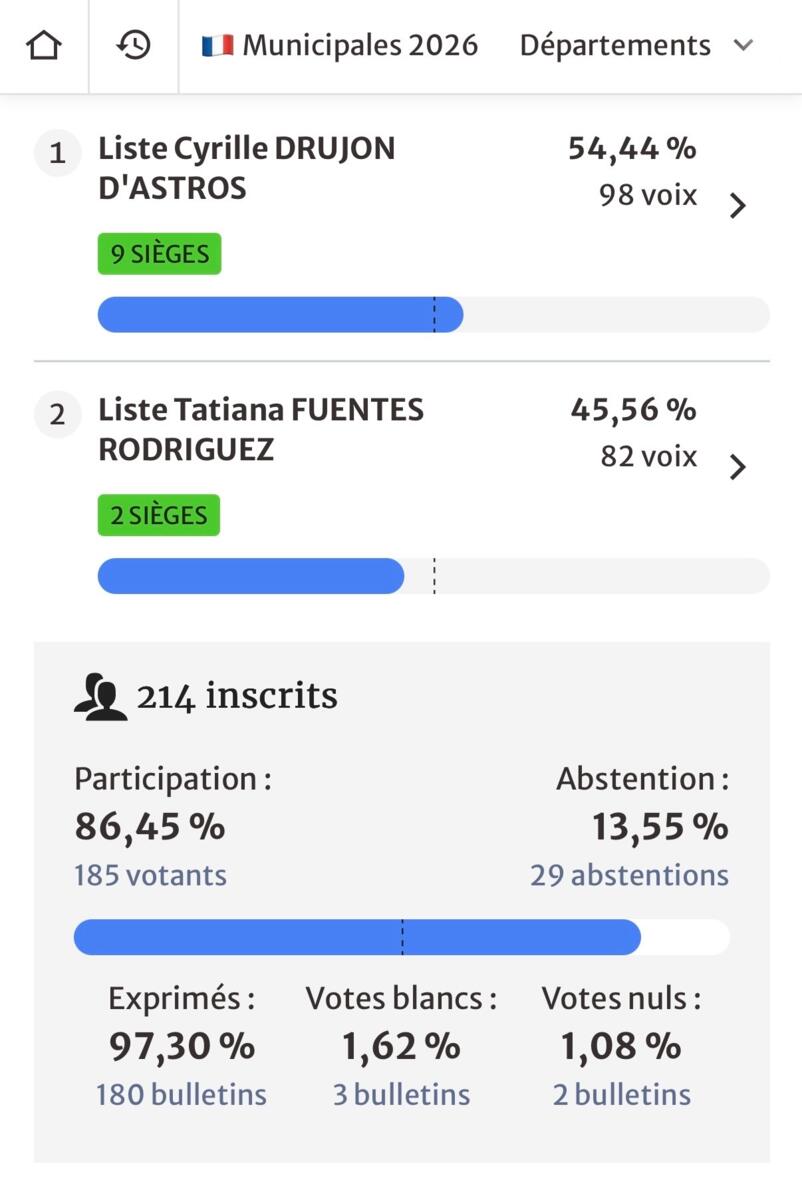Viewport: 802px width, 1200px height.
Task: Open Drujon d'Astros list details arrow
Action: pos(738,206)
